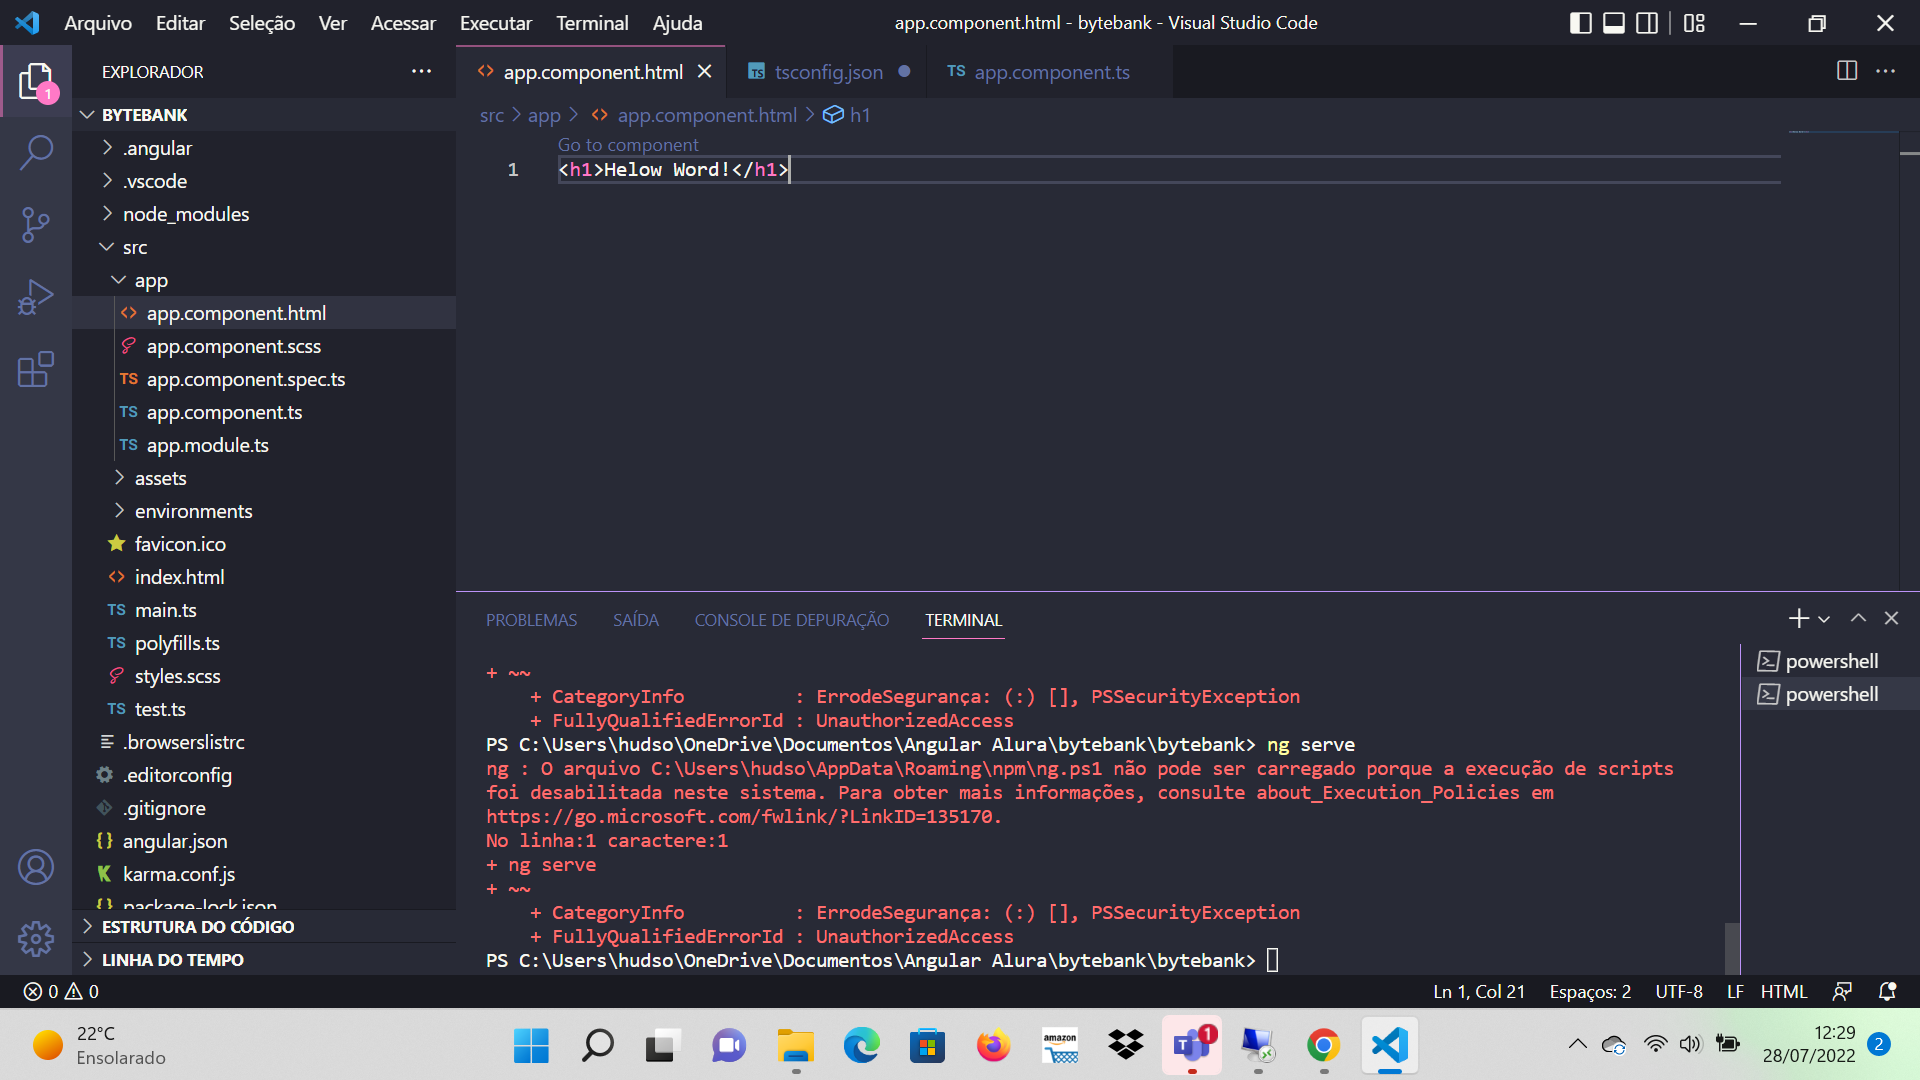Collapse the app folder
This screenshot has height=1080, width=1920.
pos(264,280)
